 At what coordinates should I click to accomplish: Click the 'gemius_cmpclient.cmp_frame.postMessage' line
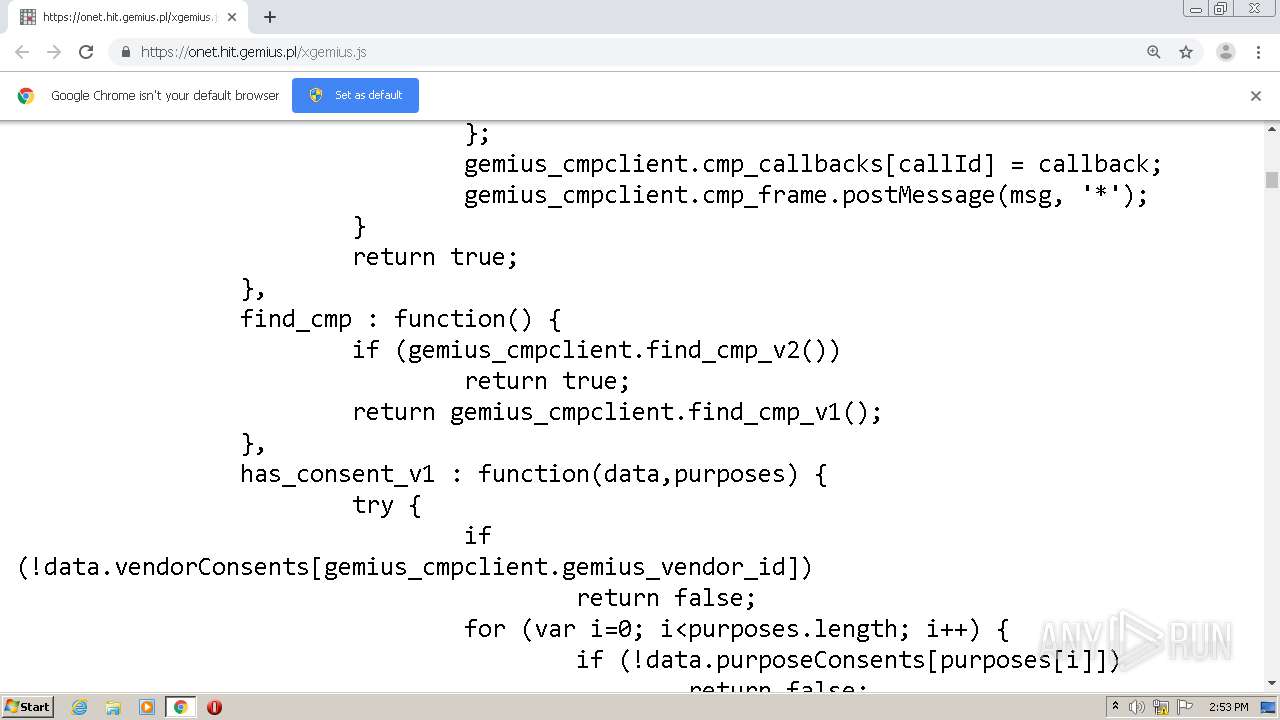pyautogui.click(x=806, y=195)
